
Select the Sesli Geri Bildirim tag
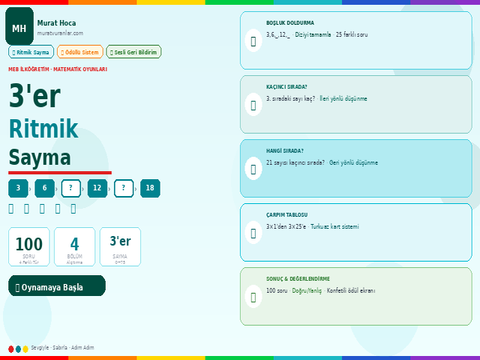(x=134, y=52)
